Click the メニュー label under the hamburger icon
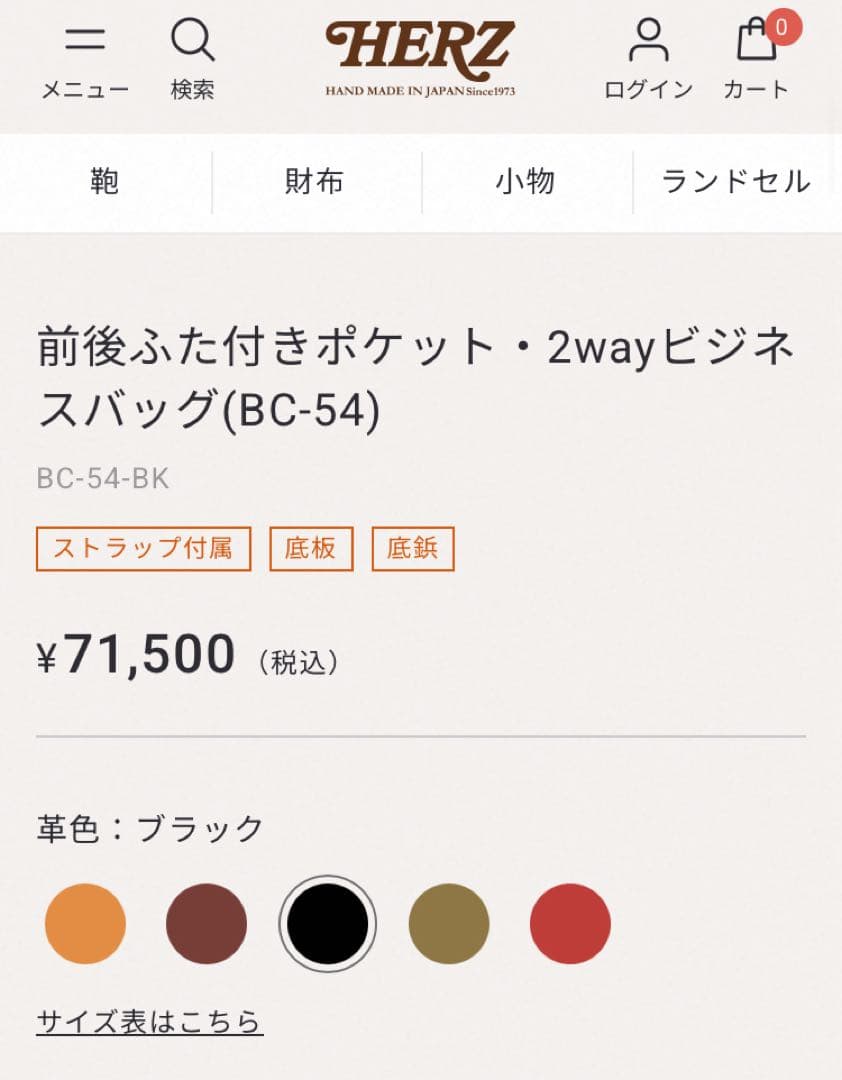The width and height of the screenshot is (842, 1080). pyautogui.click(x=86, y=88)
